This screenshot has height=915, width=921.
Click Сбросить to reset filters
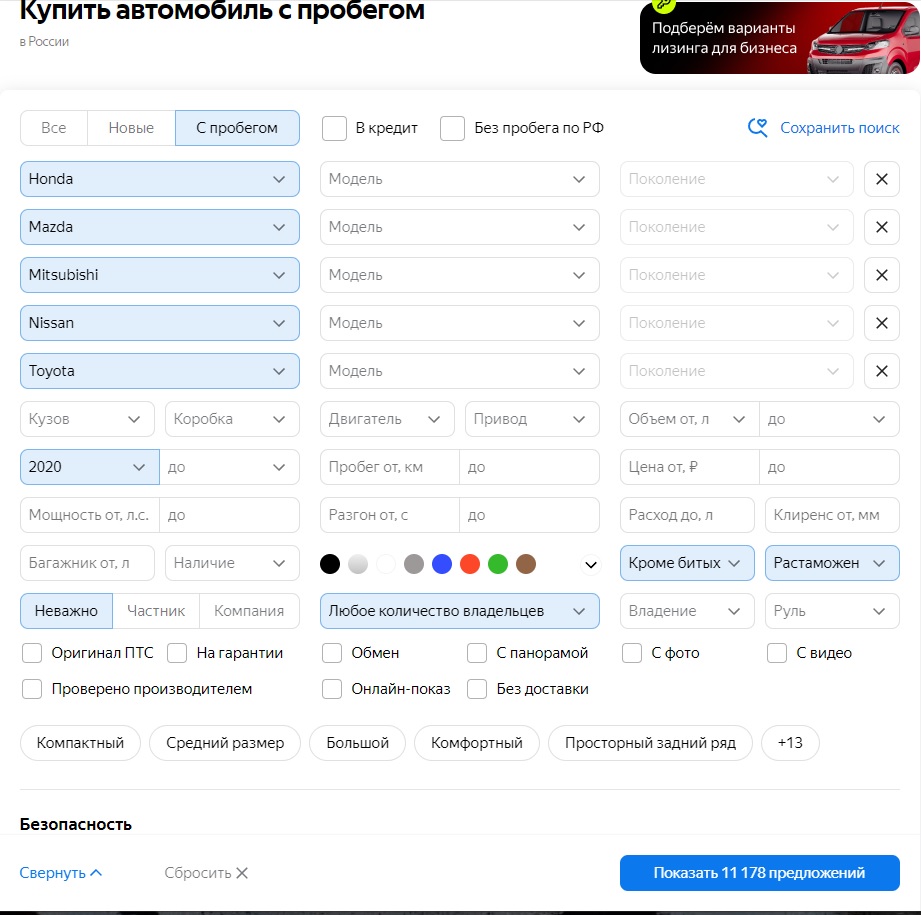coord(206,873)
